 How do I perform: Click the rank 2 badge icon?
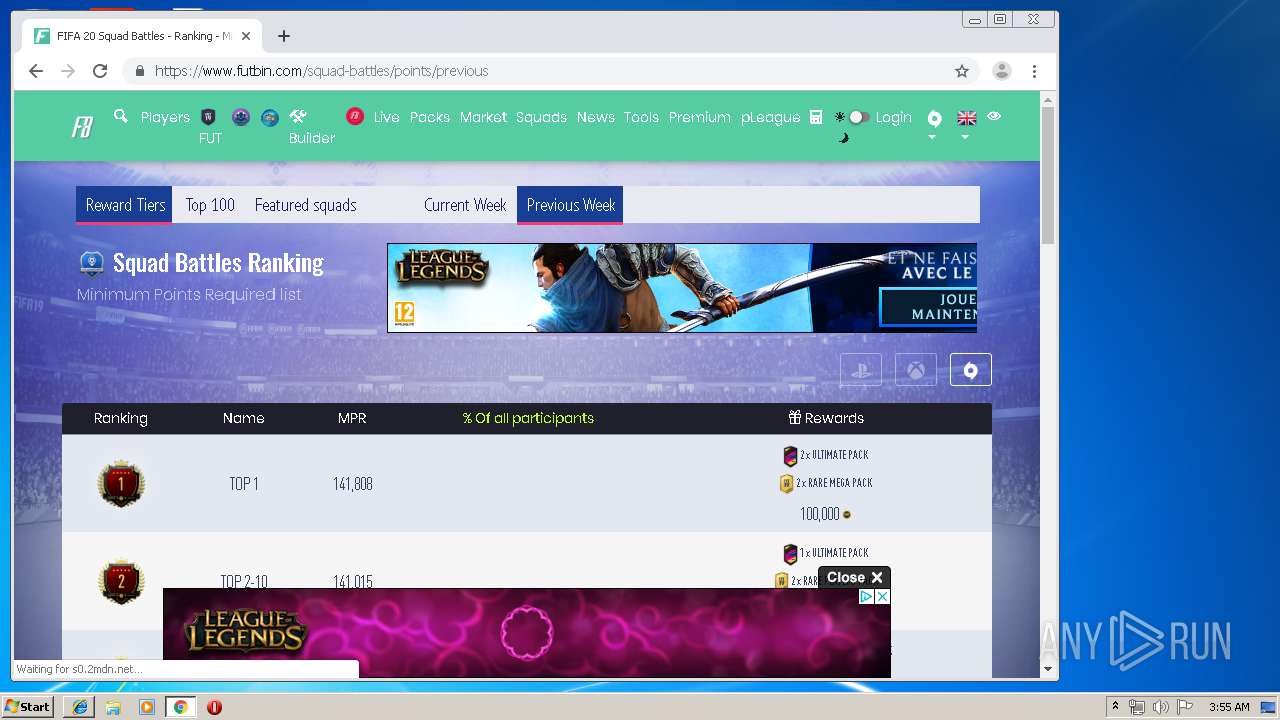click(x=121, y=581)
